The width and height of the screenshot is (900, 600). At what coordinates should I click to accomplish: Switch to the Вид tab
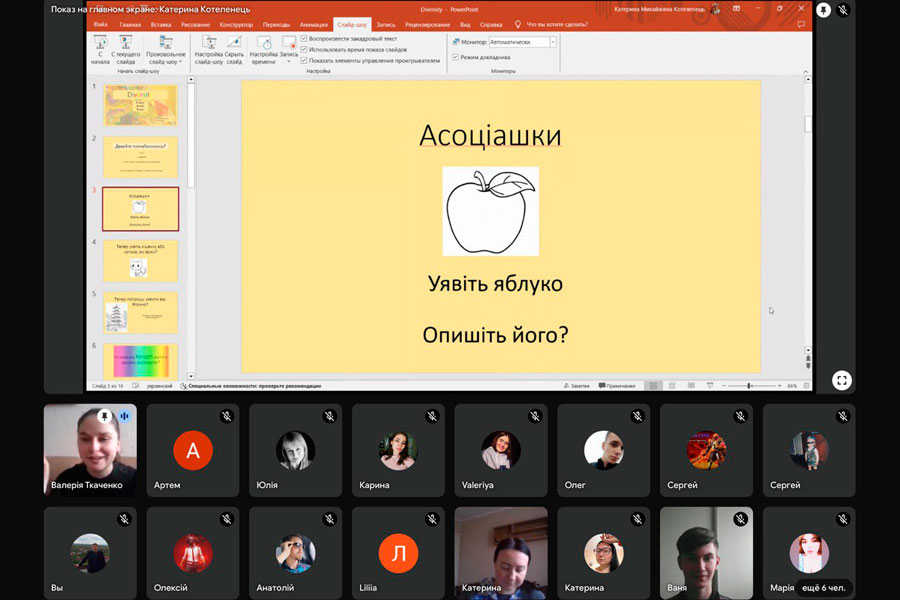point(465,25)
